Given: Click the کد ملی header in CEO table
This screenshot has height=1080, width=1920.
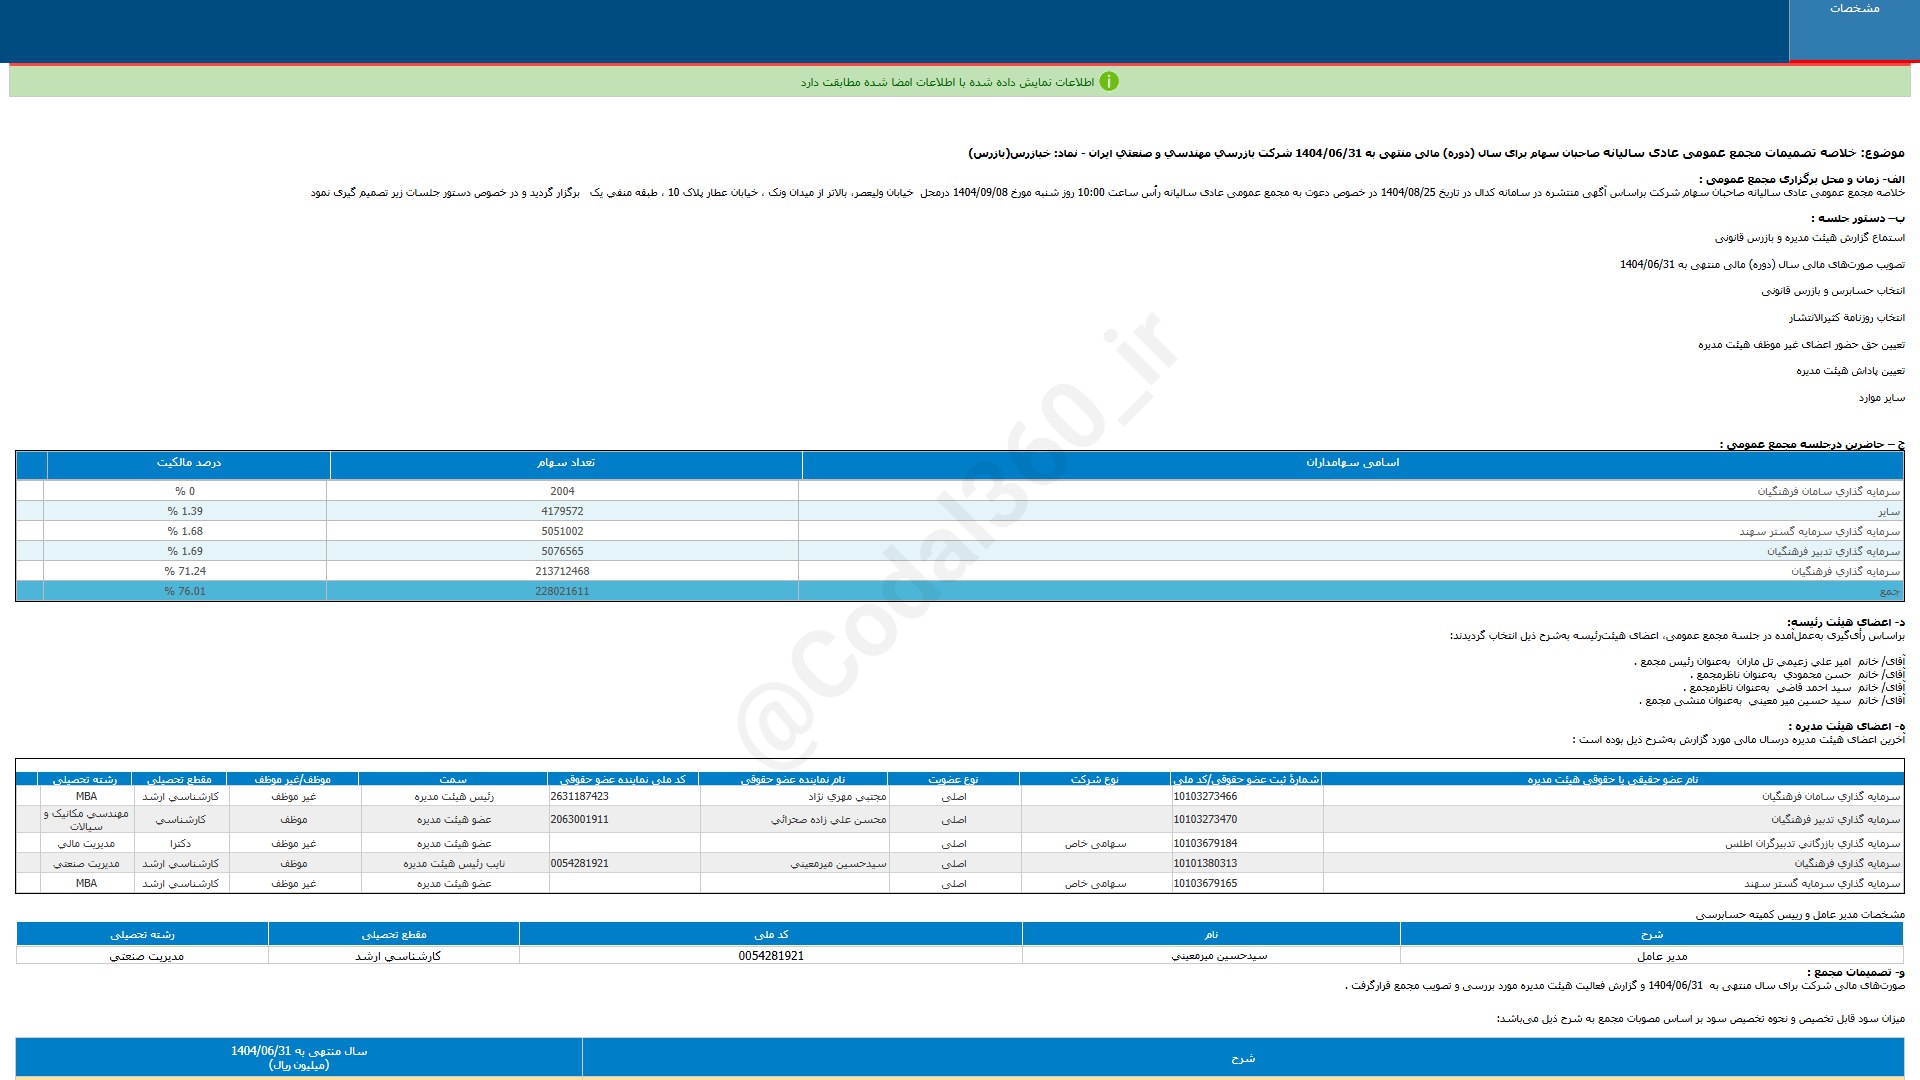Looking at the screenshot, I should [x=770, y=935].
